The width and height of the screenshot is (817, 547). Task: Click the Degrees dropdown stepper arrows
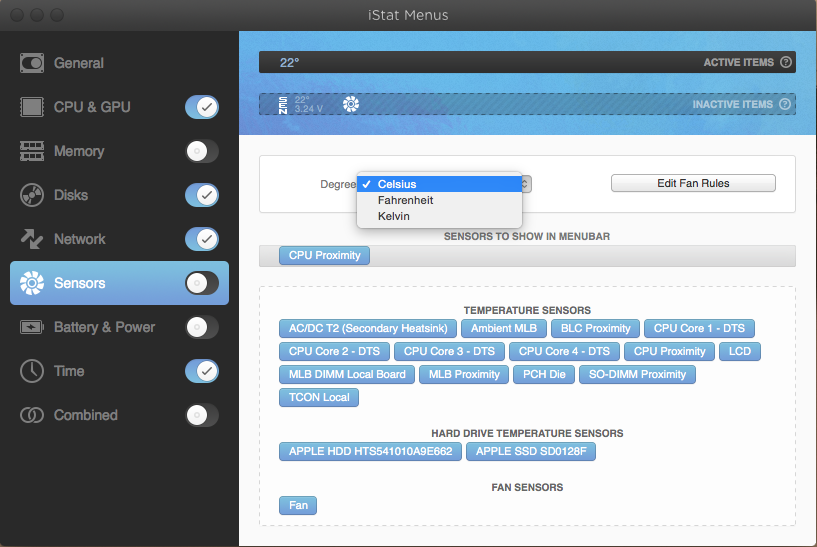click(526, 184)
